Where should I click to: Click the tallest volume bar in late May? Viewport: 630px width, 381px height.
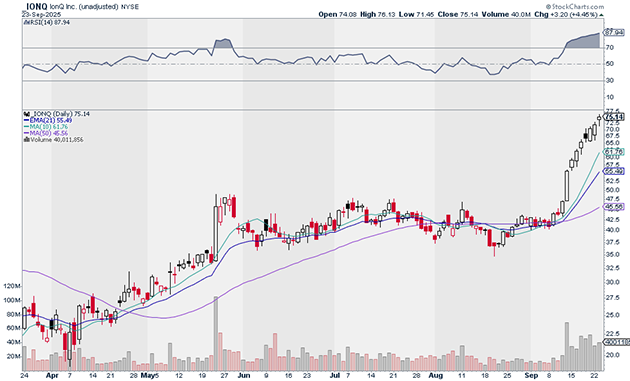[x=216, y=334]
